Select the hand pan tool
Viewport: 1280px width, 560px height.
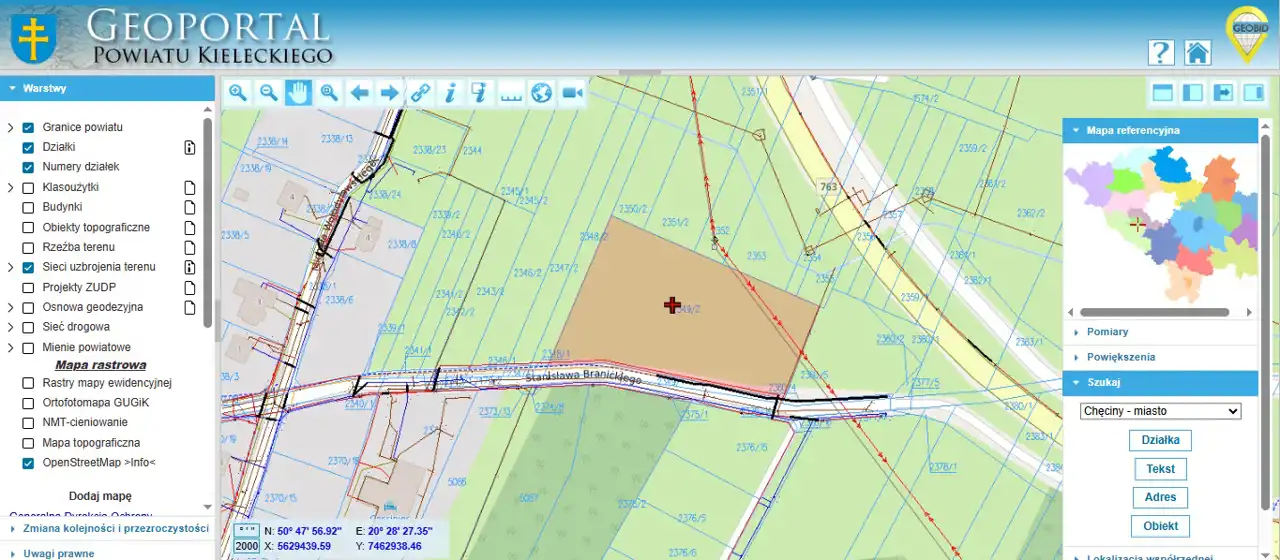[x=298, y=93]
